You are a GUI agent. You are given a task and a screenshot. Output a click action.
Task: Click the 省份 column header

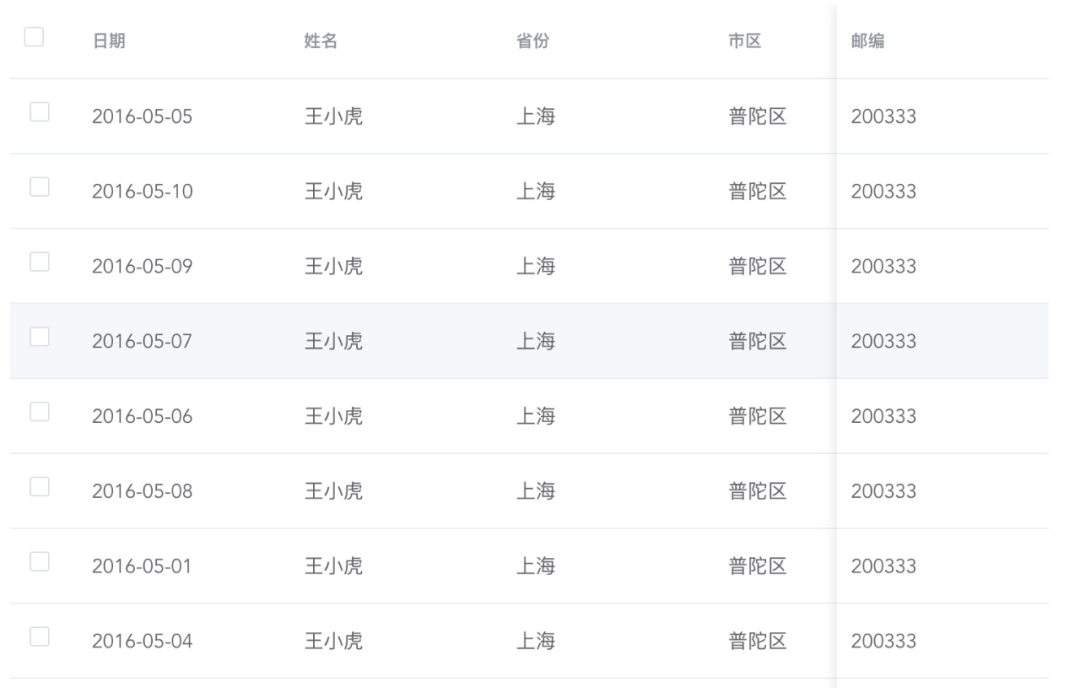pos(531,41)
